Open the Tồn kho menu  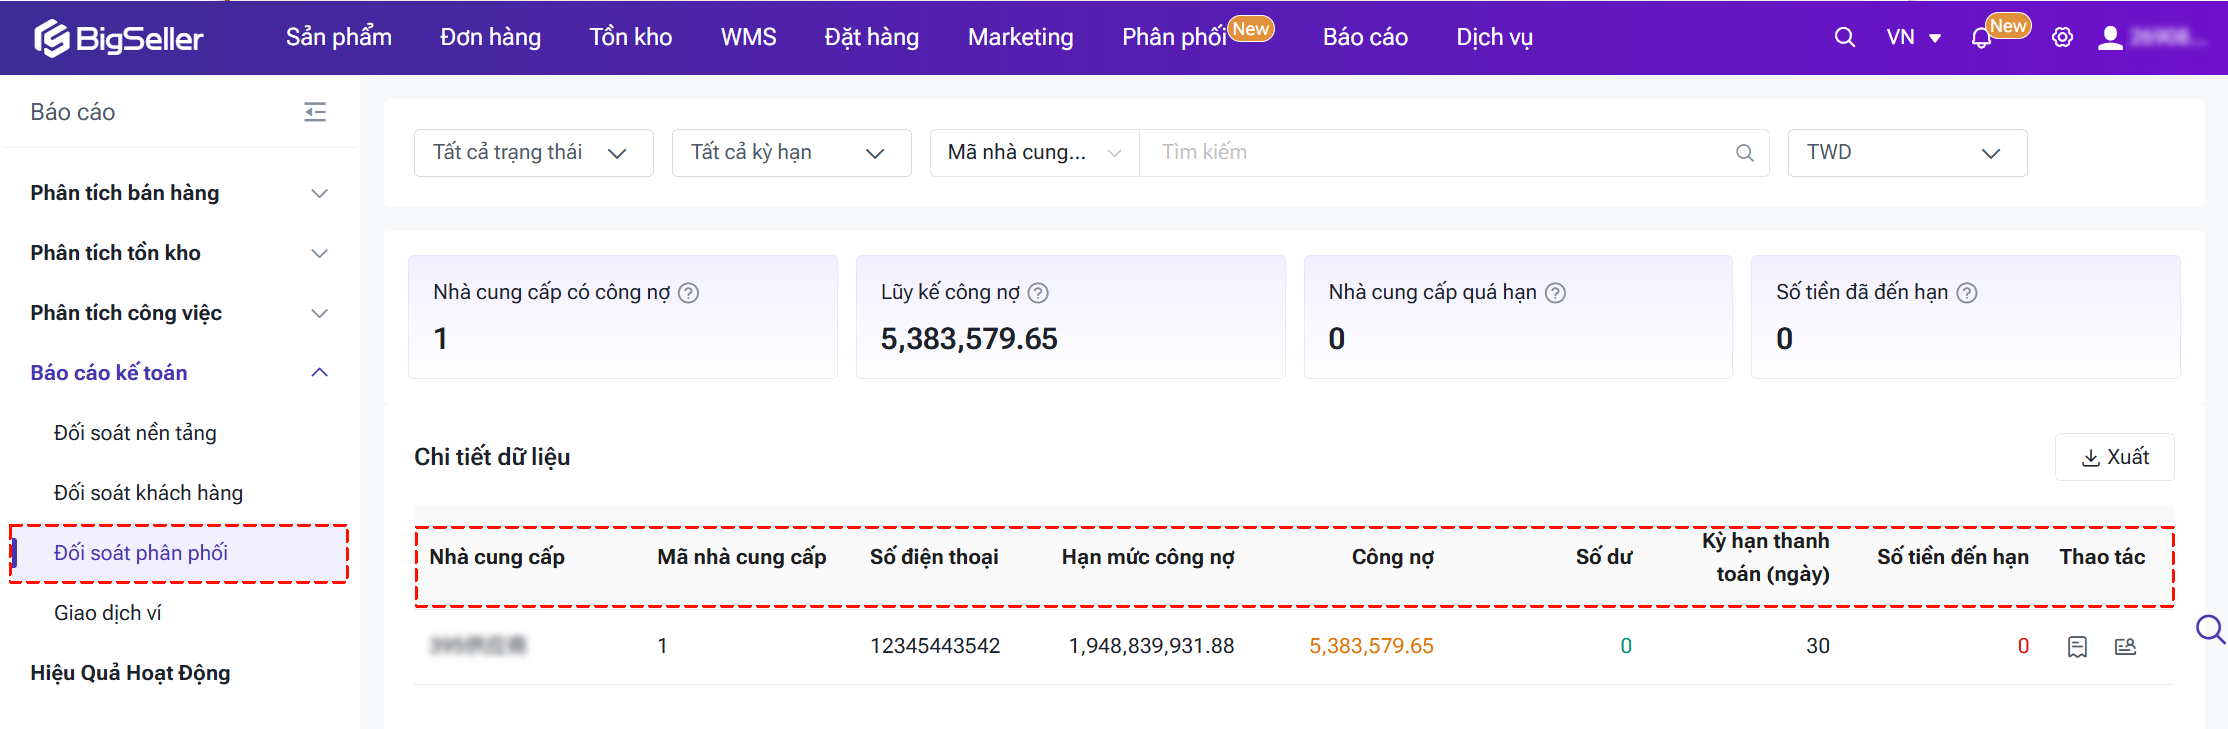tap(630, 38)
